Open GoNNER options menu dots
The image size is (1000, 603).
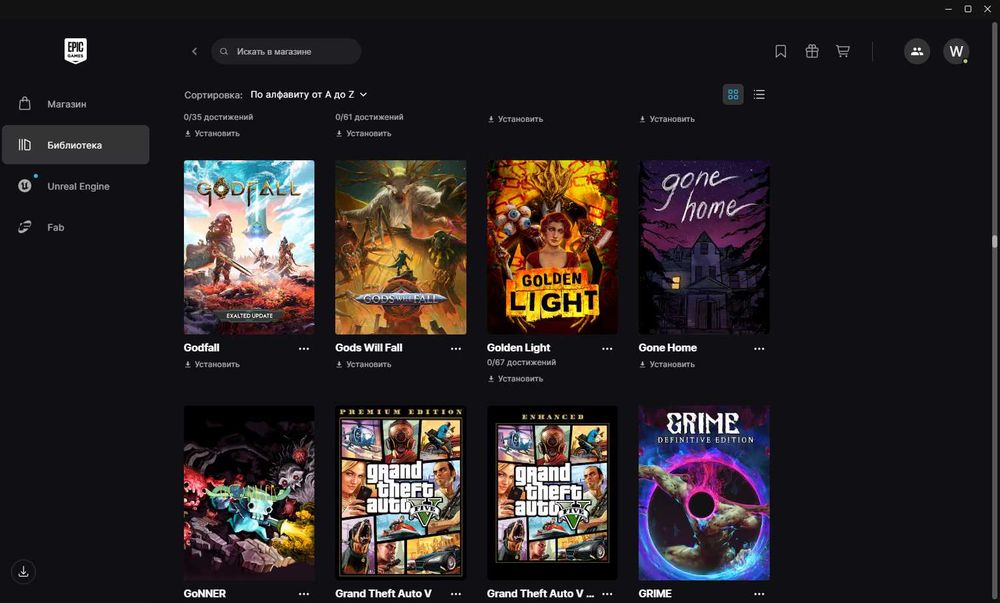click(304, 594)
